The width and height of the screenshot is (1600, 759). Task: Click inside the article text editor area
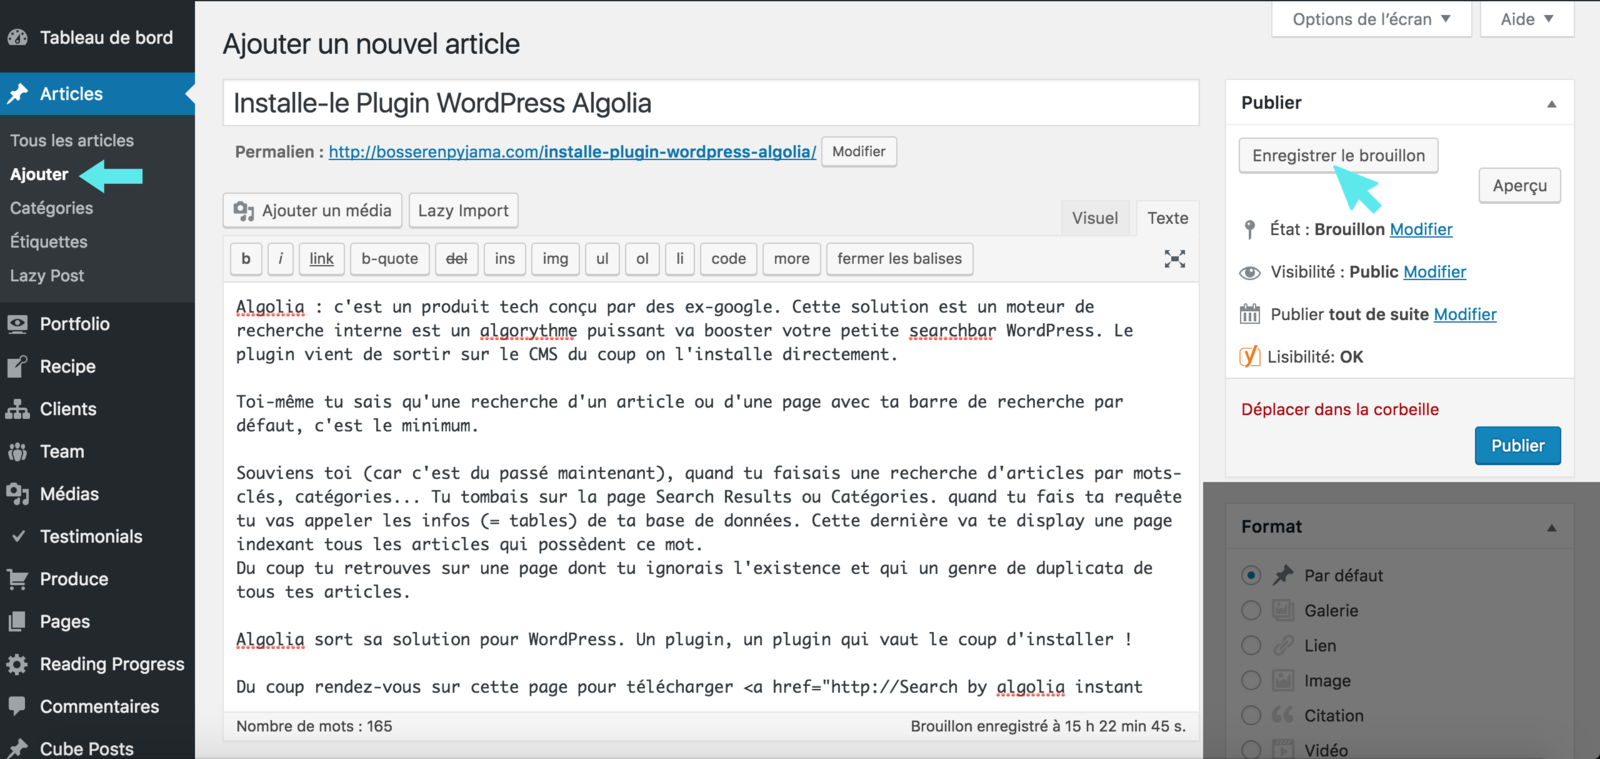click(x=711, y=497)
